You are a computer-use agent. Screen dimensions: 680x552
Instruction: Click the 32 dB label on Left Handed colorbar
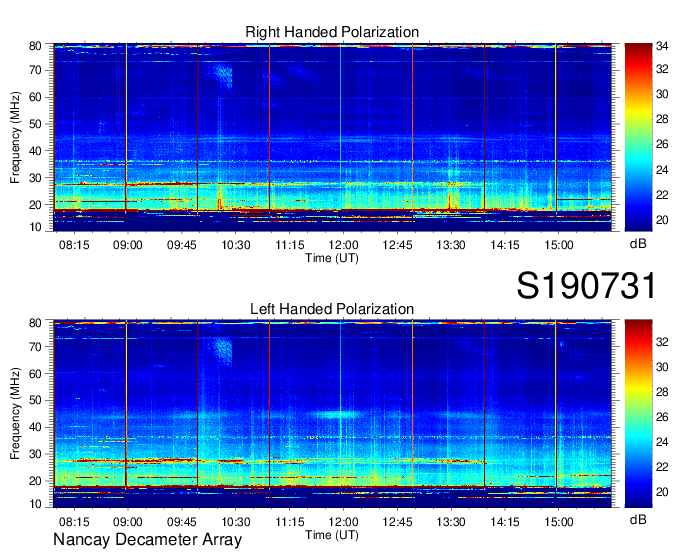pyautogui.click(x=662, y=342)
